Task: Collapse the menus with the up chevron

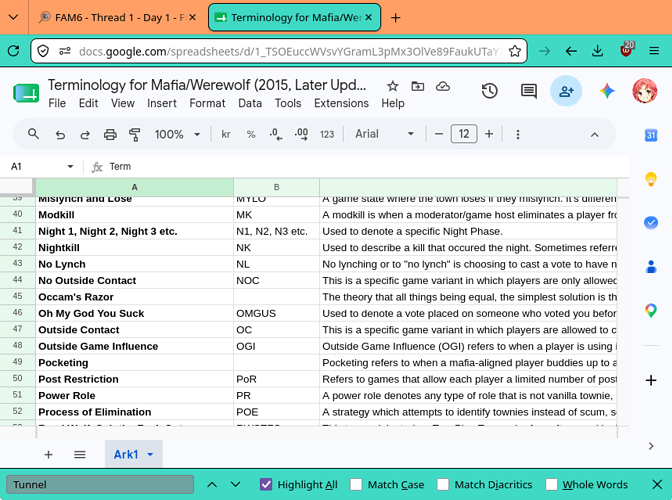Action: pyautogui.click(x=594, y=135)
